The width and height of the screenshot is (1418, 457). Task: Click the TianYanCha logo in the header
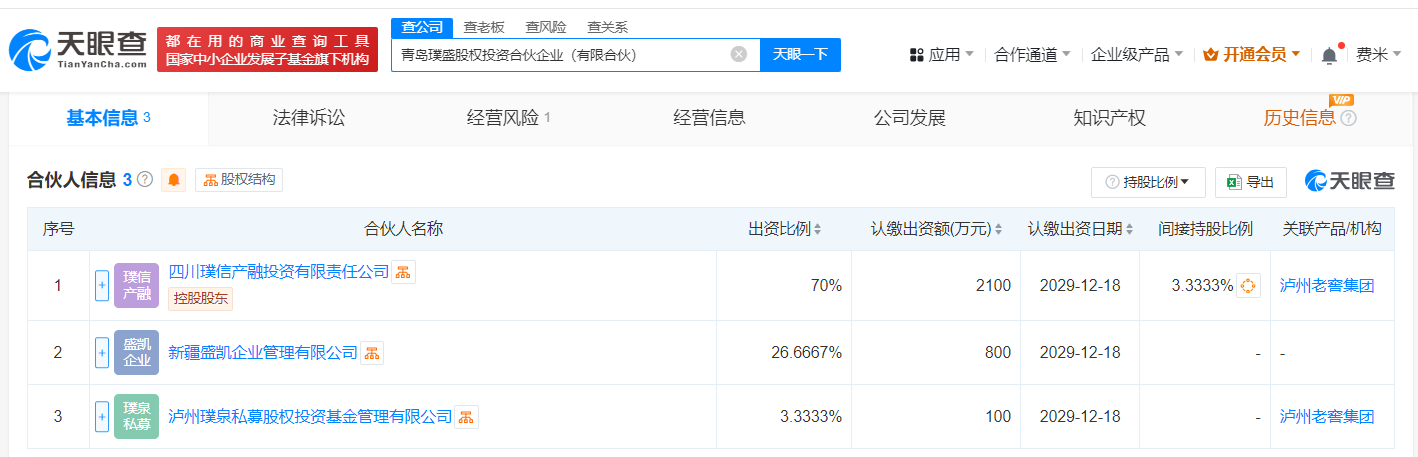pyautogui.click(x=78, y=50)
